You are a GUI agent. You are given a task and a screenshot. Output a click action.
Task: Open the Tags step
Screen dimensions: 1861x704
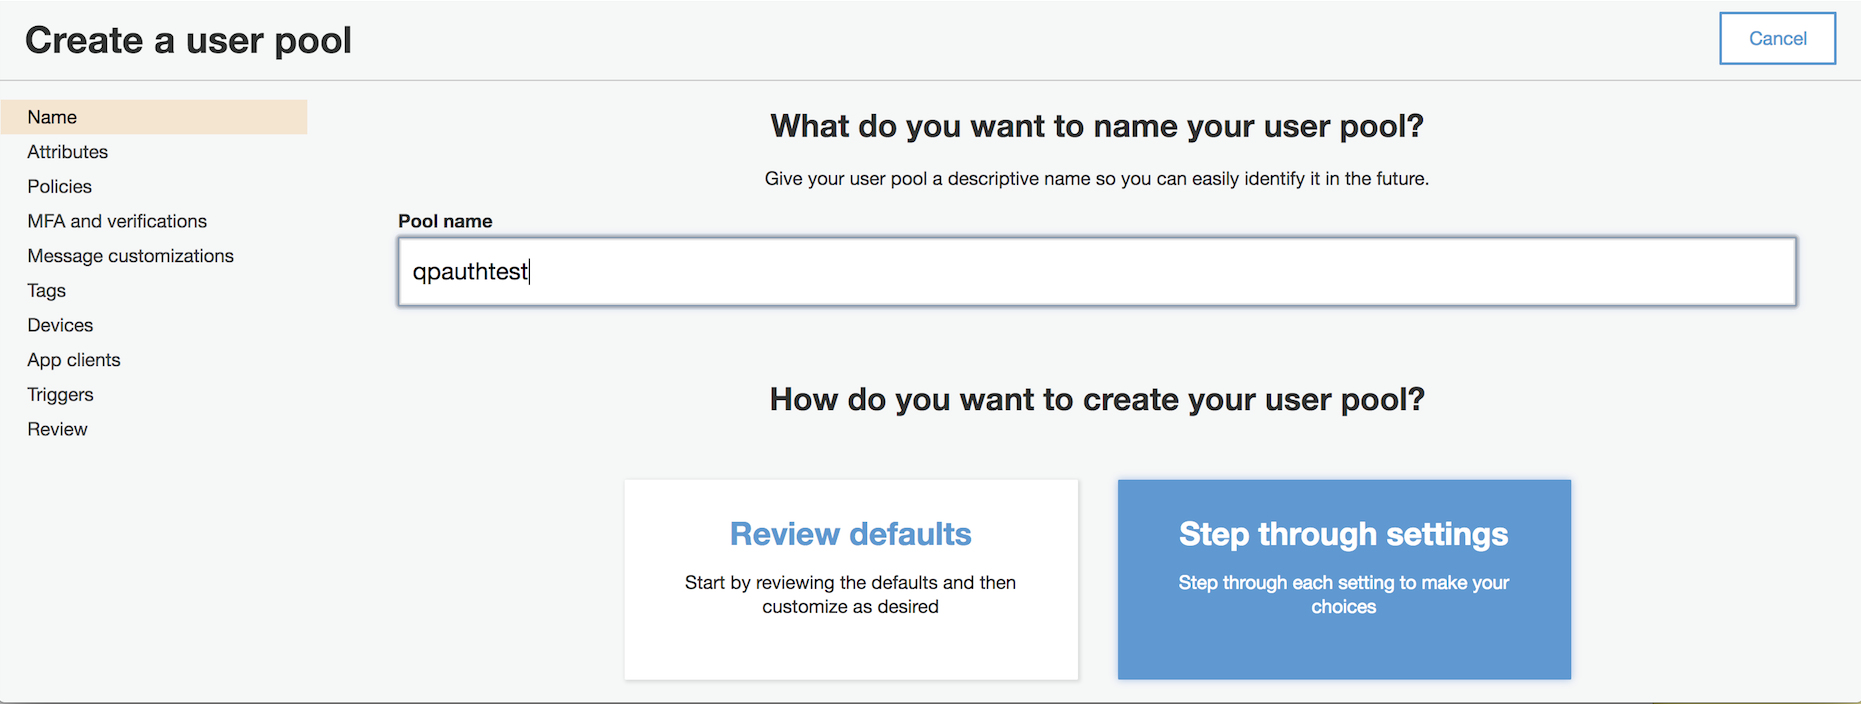[47, 291]
